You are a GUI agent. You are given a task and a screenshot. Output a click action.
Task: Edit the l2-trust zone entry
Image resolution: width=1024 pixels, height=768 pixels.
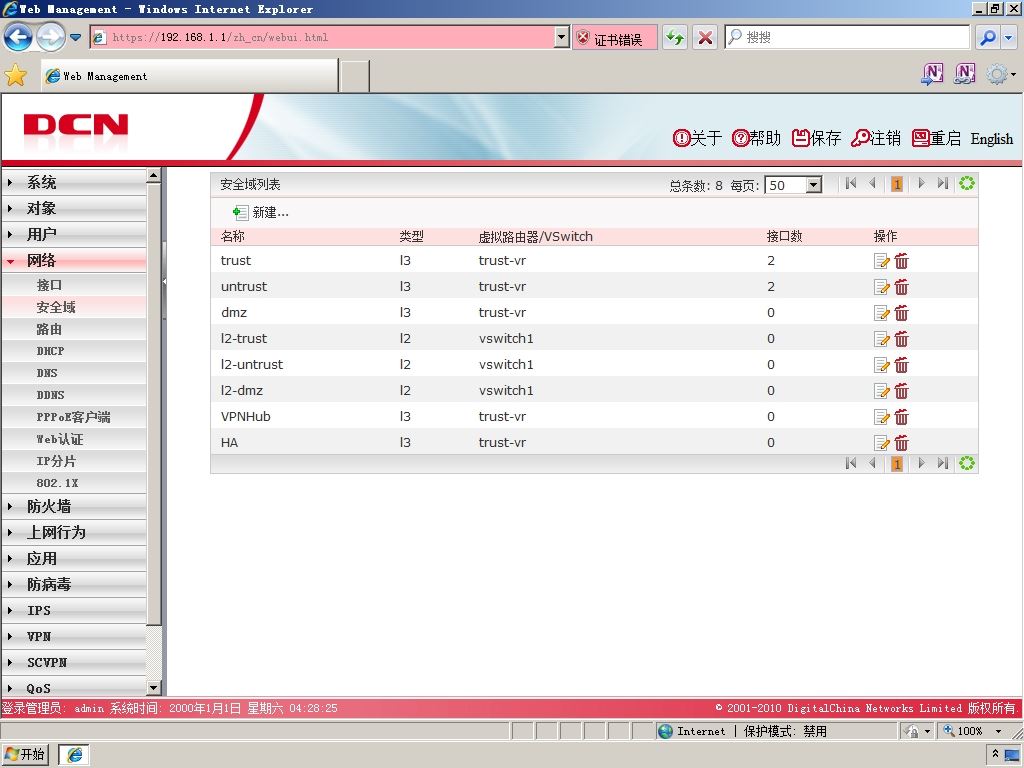(x=881, y=339)
